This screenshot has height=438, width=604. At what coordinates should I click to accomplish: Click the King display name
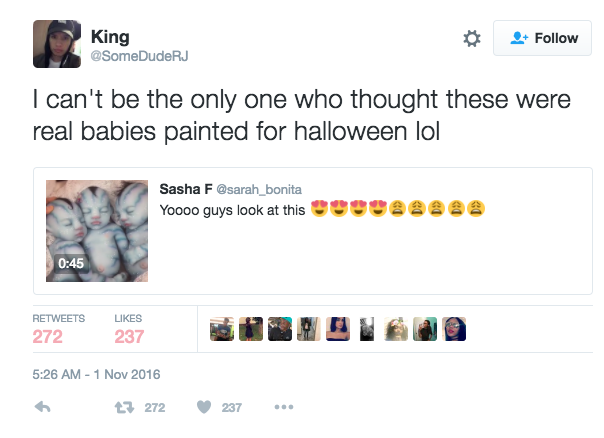pos(110,37)
